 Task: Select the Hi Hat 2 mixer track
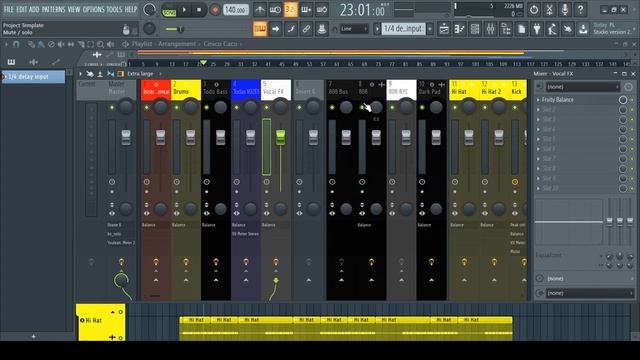point(493,90)
